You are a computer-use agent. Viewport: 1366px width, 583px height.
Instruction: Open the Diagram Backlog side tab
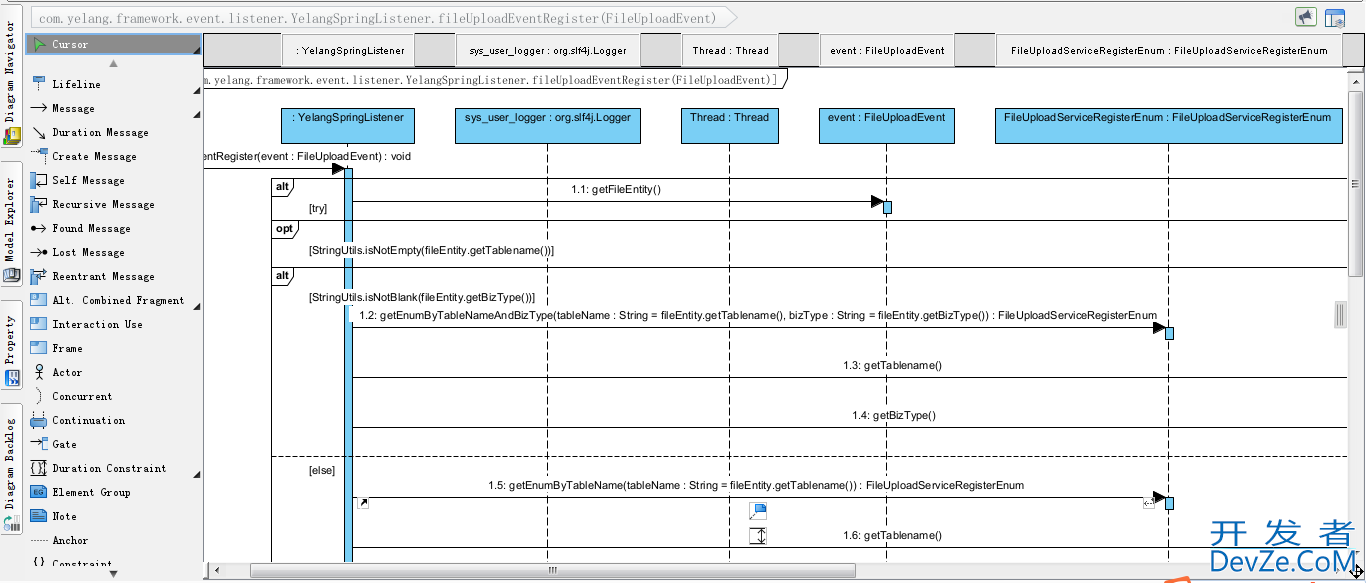click(11, 469)
